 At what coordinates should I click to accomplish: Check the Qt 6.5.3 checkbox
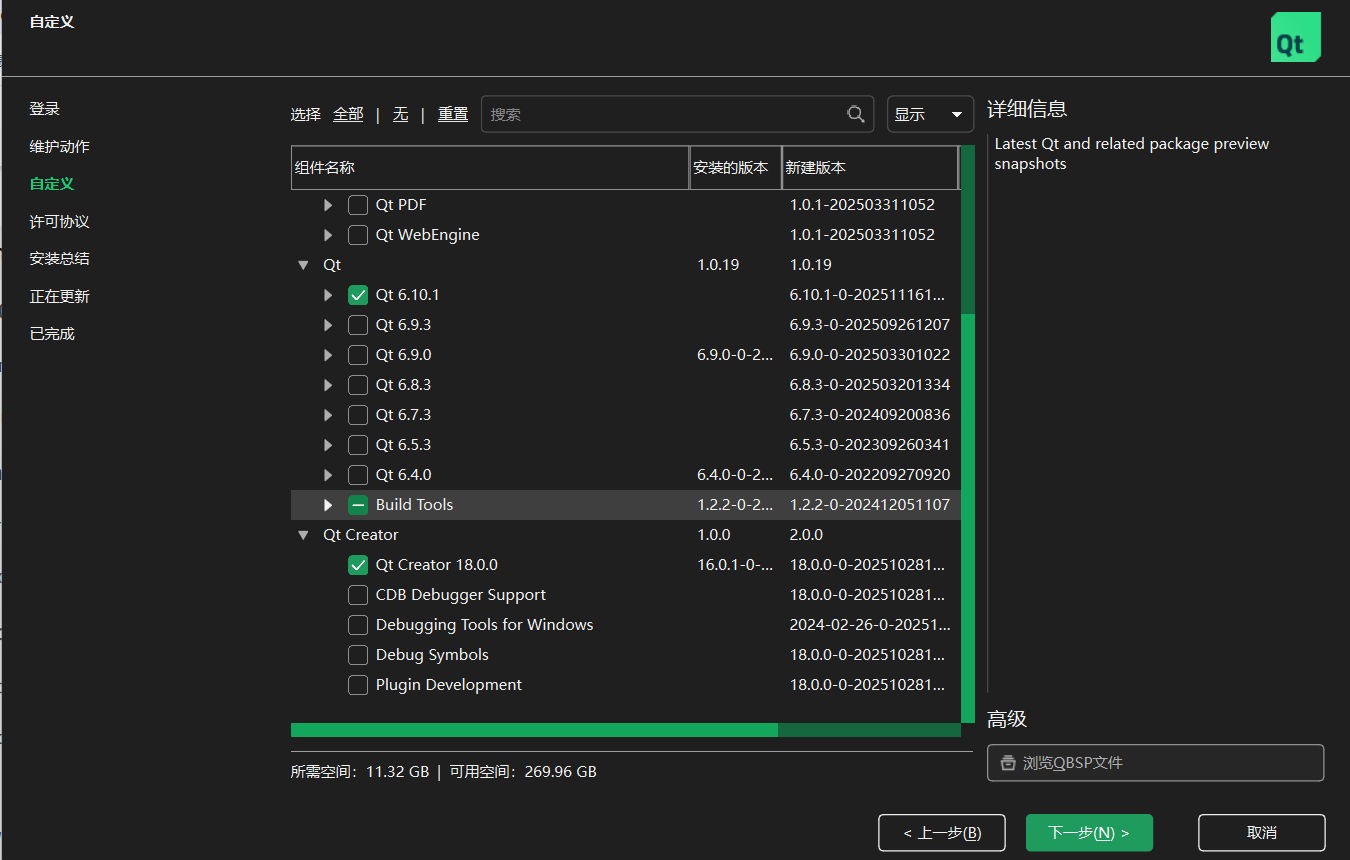(x=358, y=445)
